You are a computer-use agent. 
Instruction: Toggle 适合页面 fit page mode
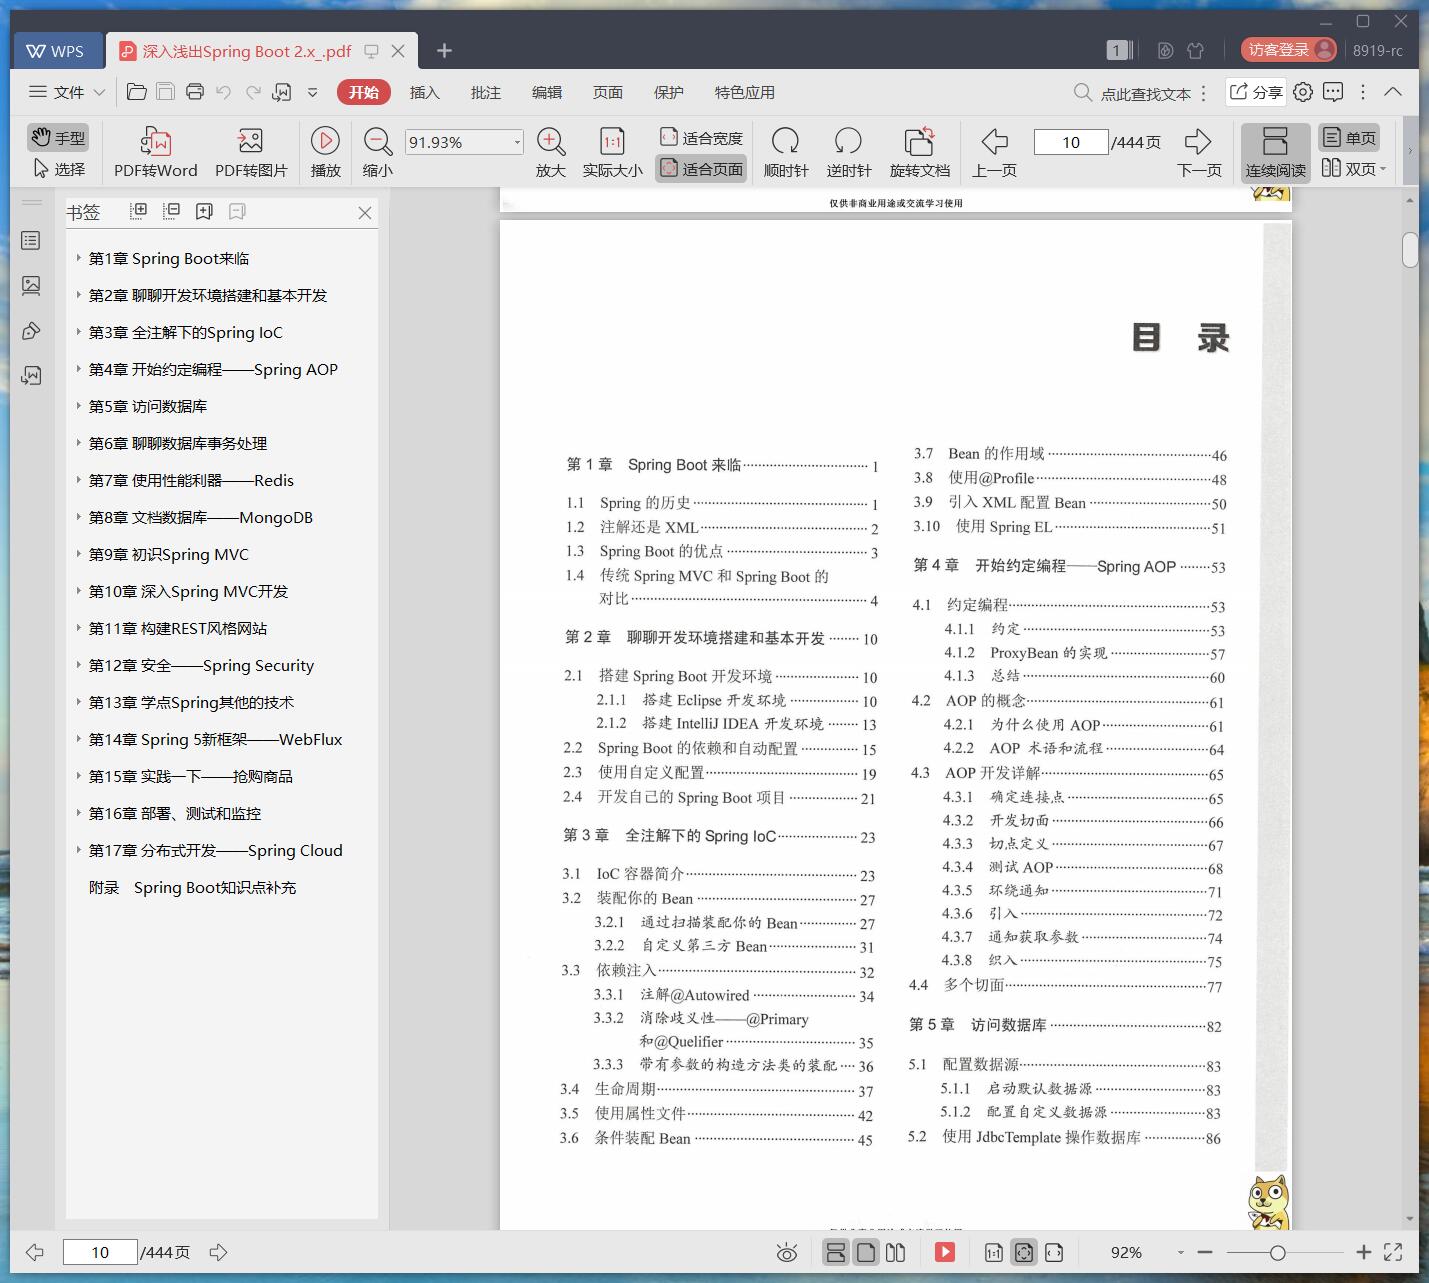701,169
